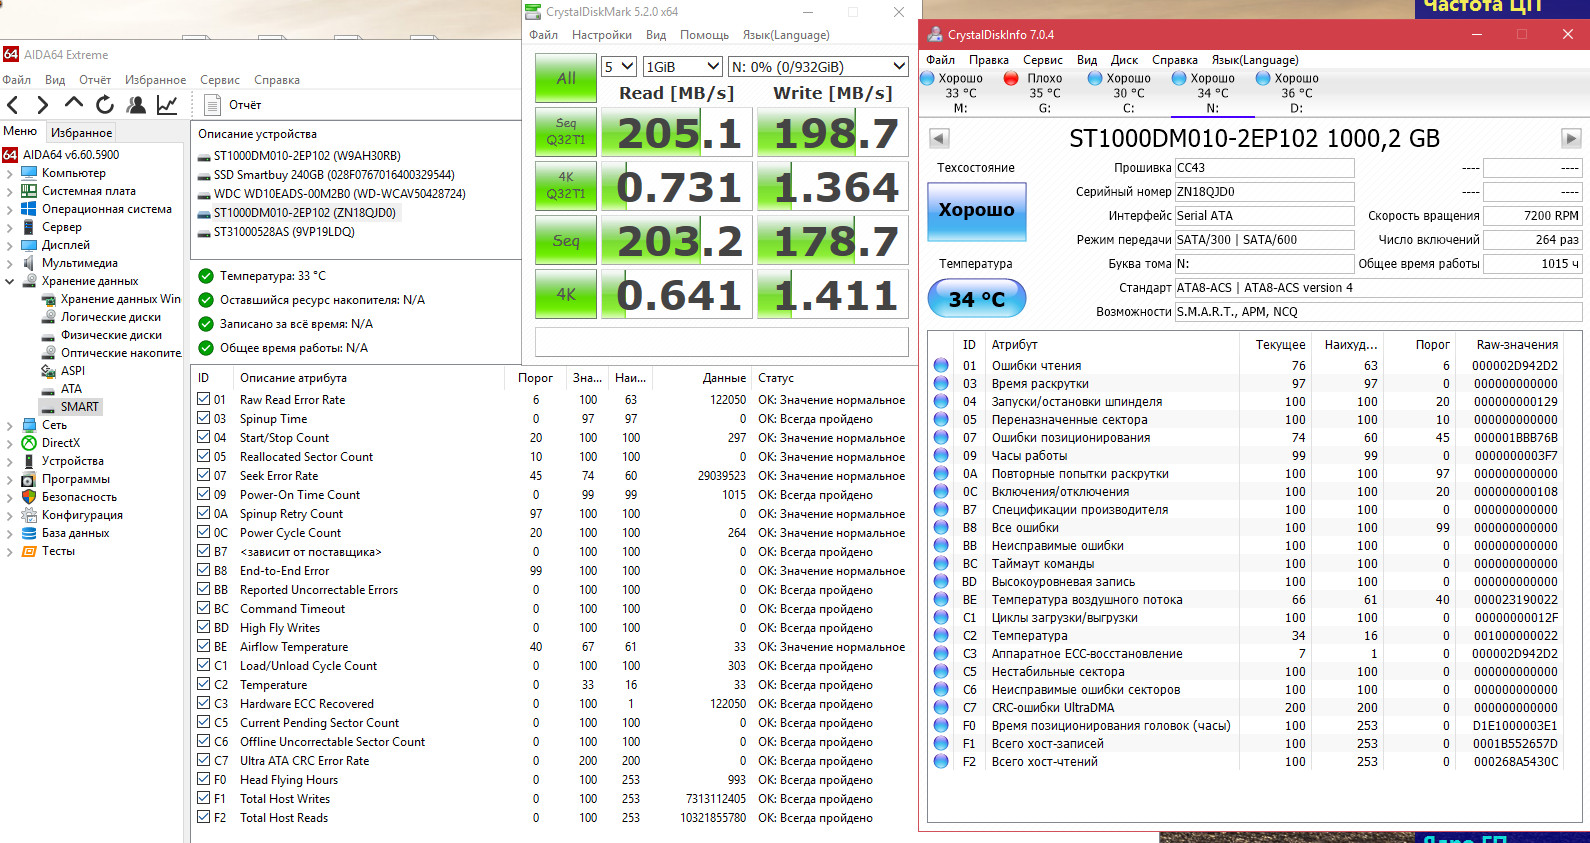Screen dimensions: 1590x843
Task: Run all CrystalDiskMark tests with All button
Action: point(566,78)
